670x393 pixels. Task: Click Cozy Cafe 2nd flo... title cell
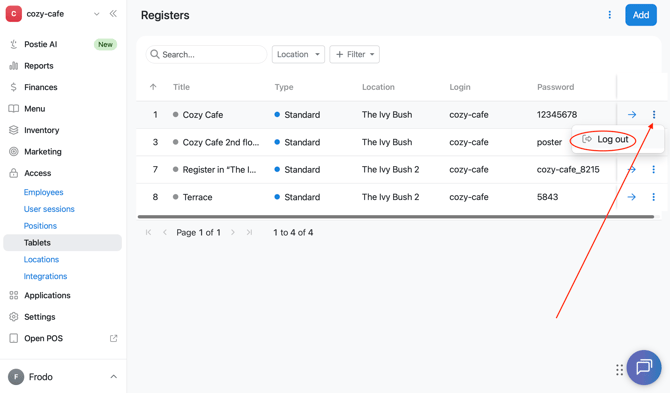221,142
